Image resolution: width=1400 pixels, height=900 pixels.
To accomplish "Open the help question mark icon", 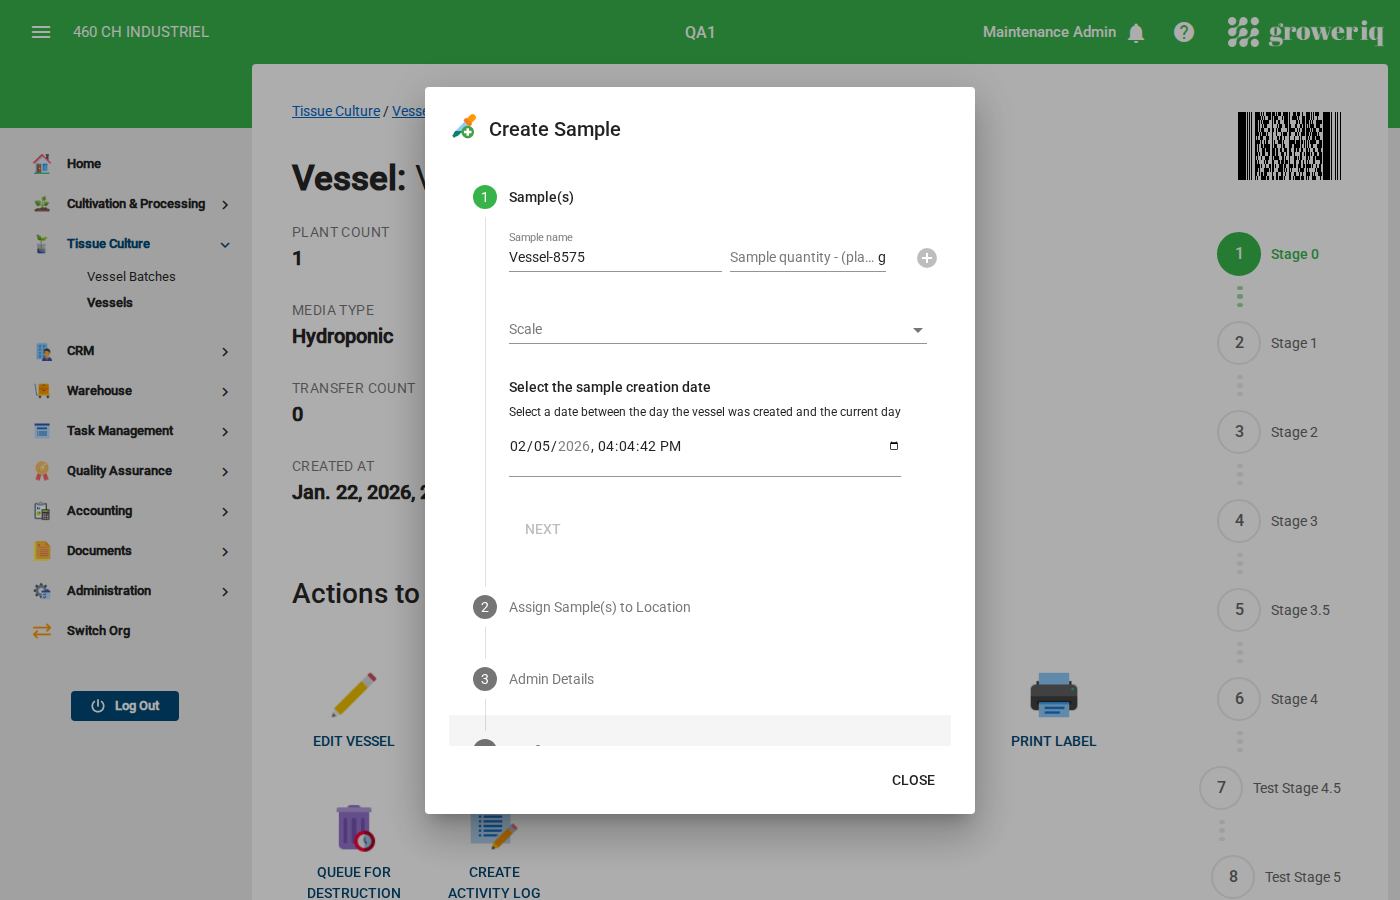I will click(x=1184, y=32).
